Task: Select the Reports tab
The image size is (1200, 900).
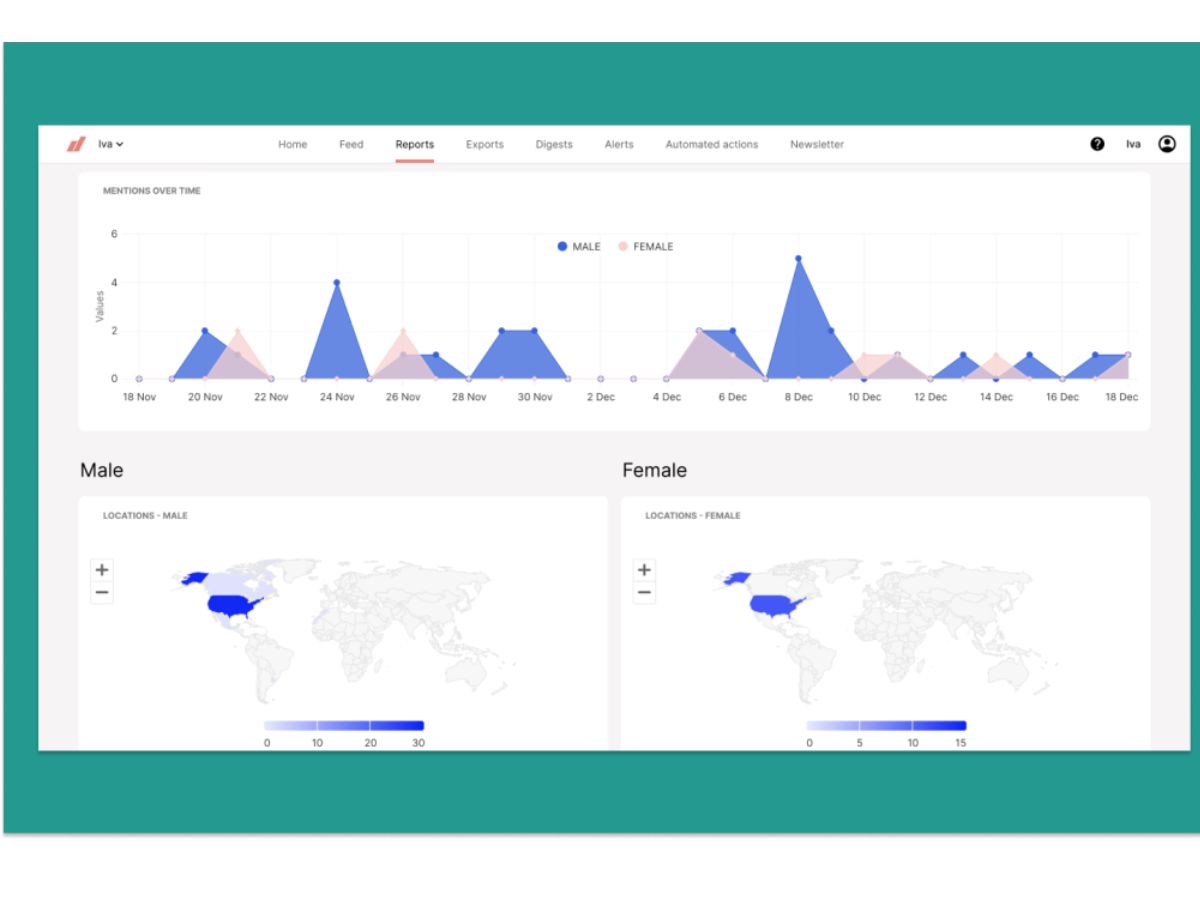Action: [x=415, y=144]
